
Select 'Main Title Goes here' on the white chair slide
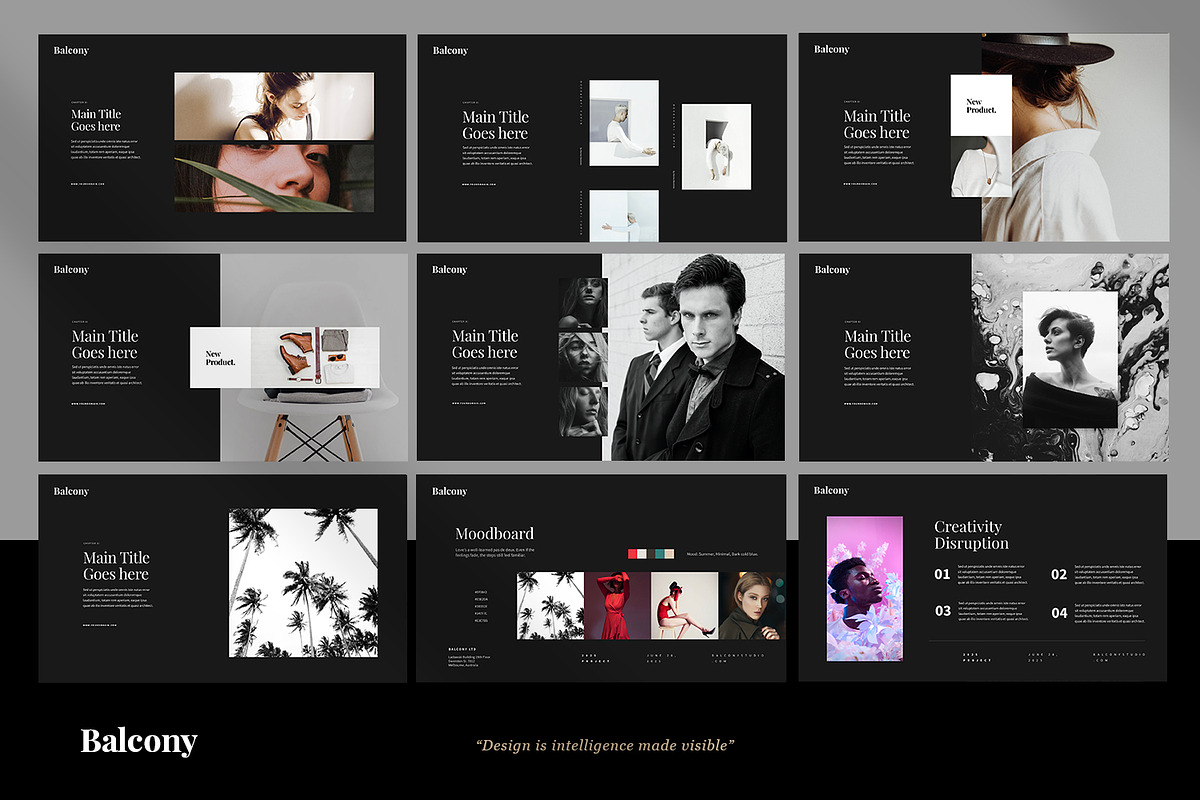pyautogui.click(x=105, y=344)
